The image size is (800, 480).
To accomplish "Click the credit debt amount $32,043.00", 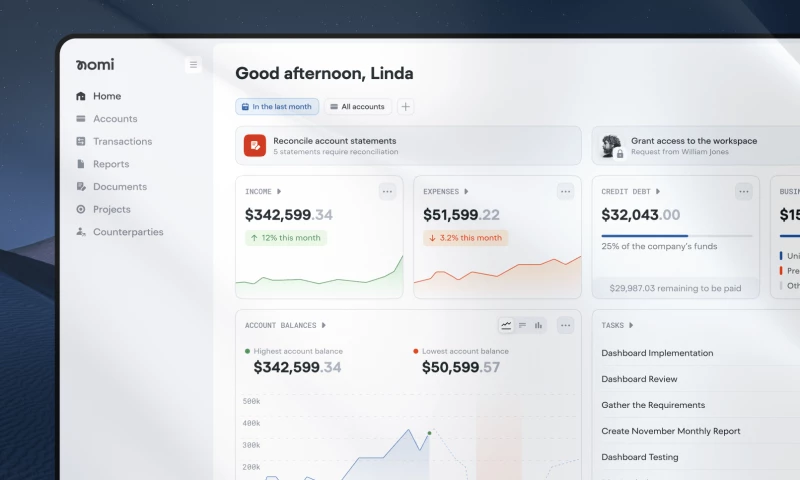I will coord(640,215).
